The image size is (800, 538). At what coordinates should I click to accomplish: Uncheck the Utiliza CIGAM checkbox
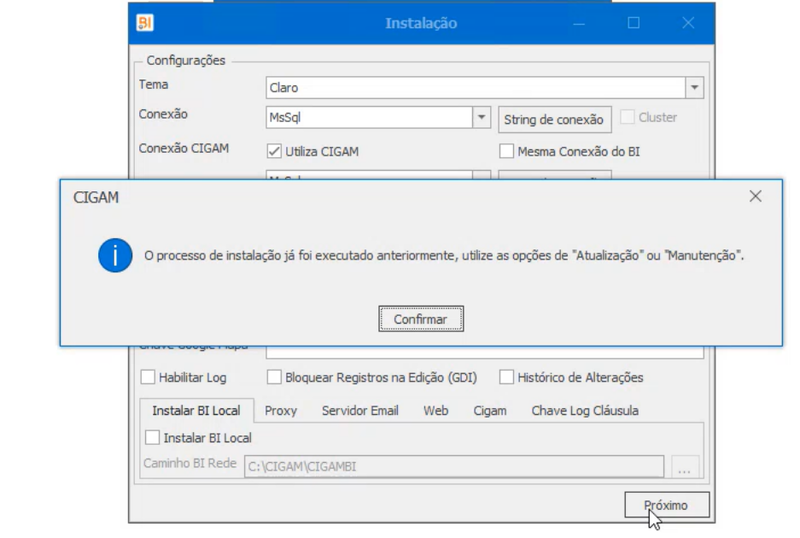(x=274, y=152)
